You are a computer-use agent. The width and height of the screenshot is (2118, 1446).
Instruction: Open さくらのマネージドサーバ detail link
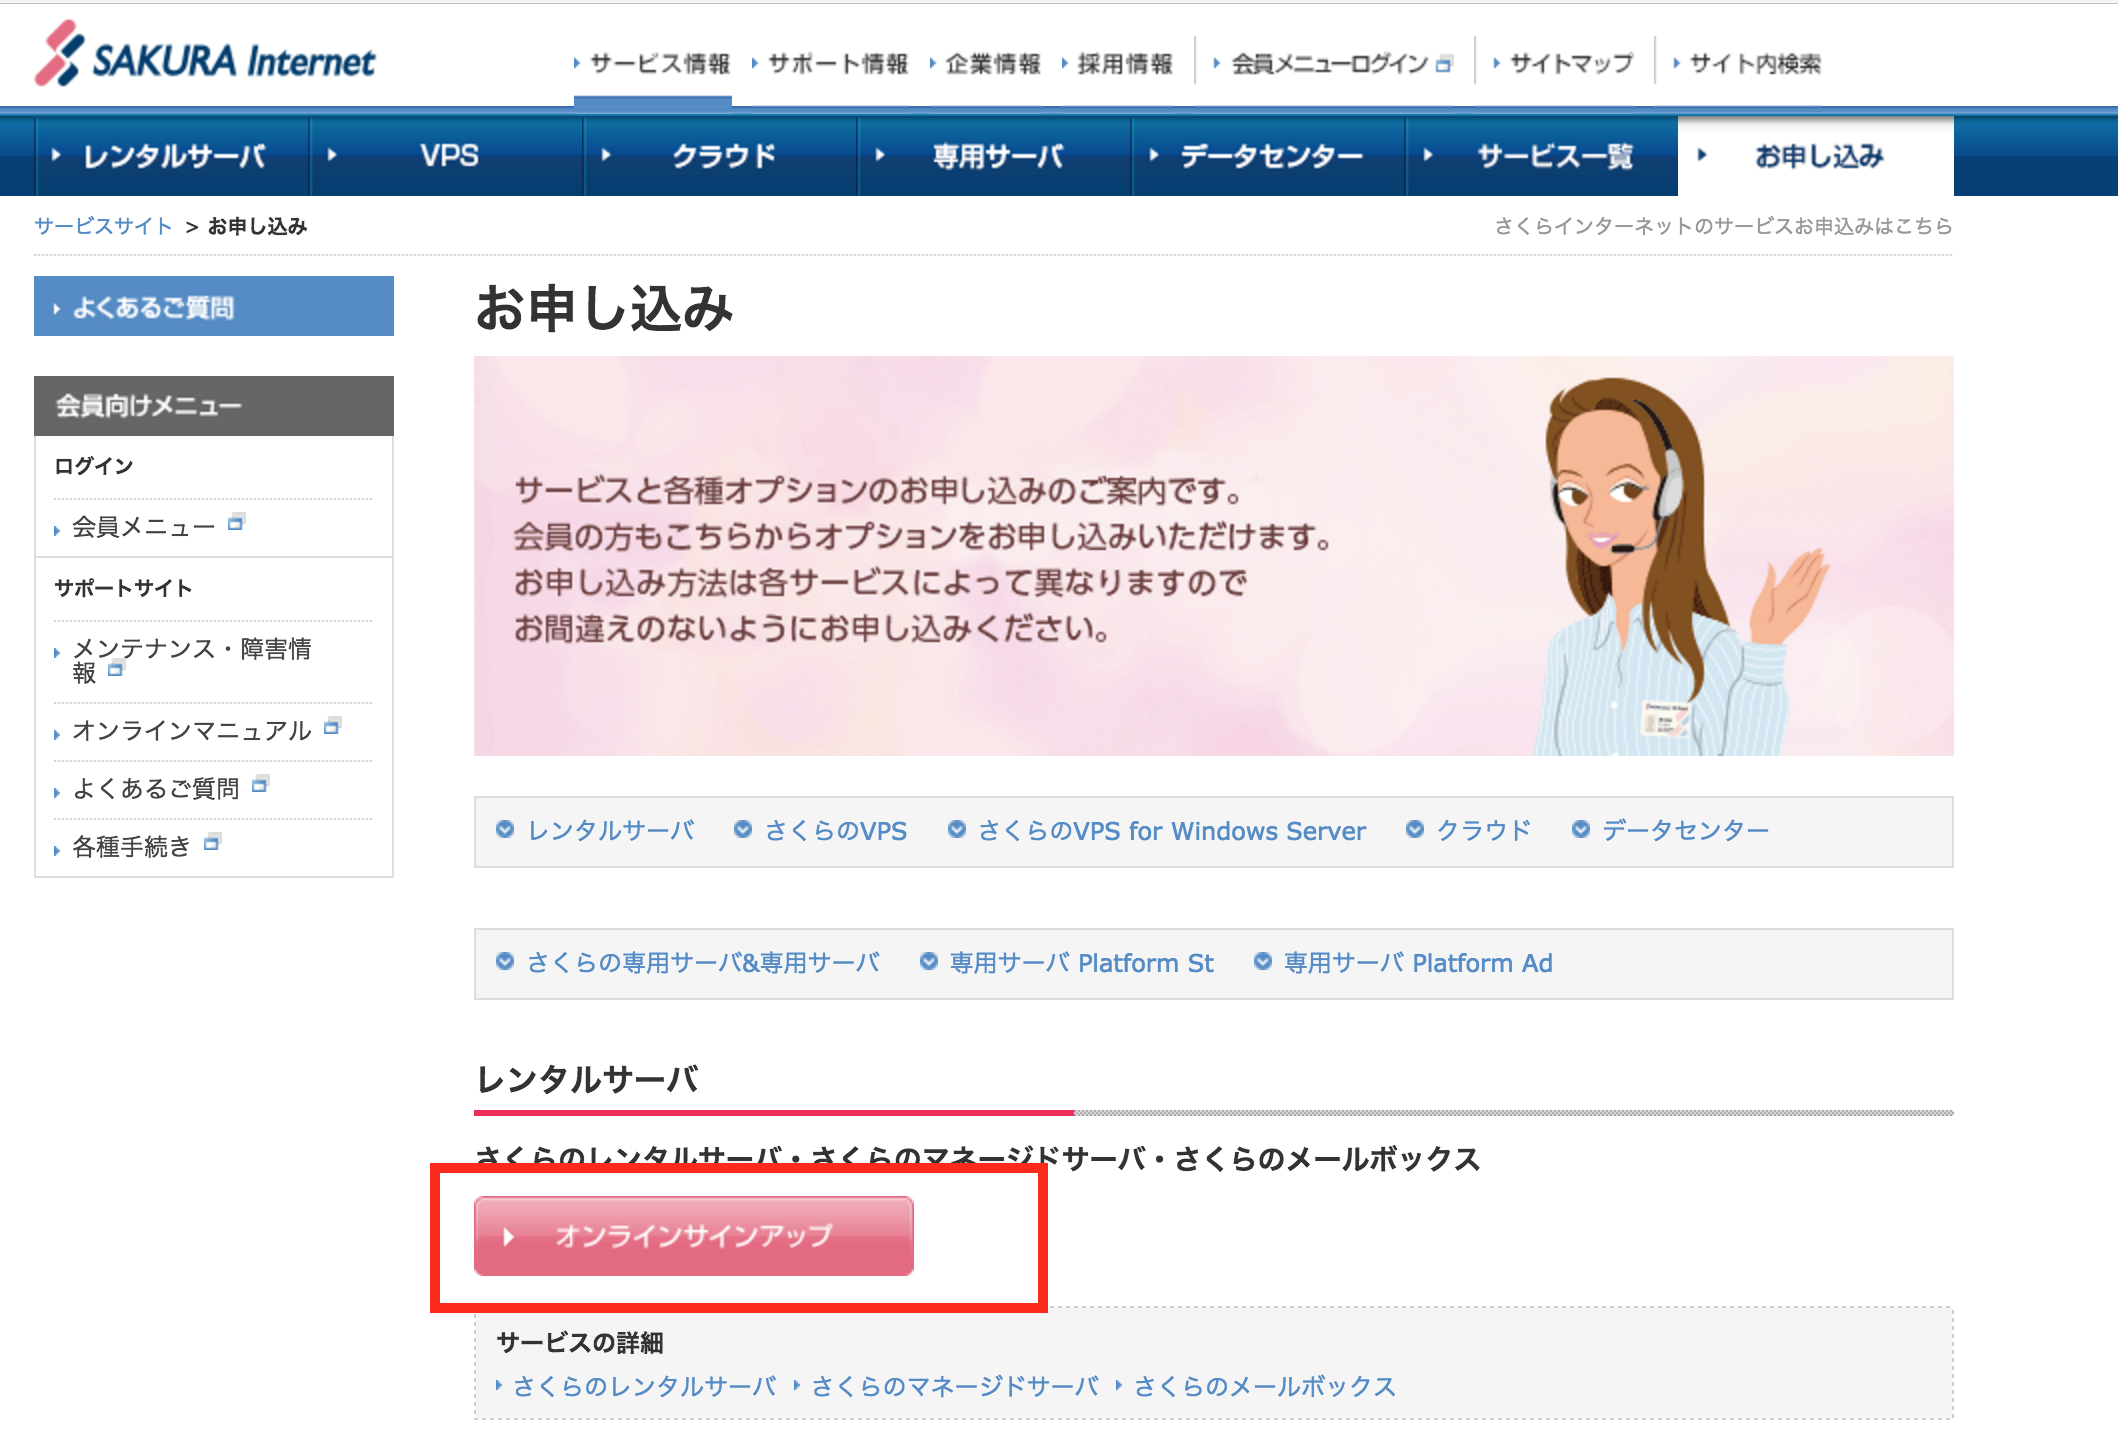[x=955, y=1386]
